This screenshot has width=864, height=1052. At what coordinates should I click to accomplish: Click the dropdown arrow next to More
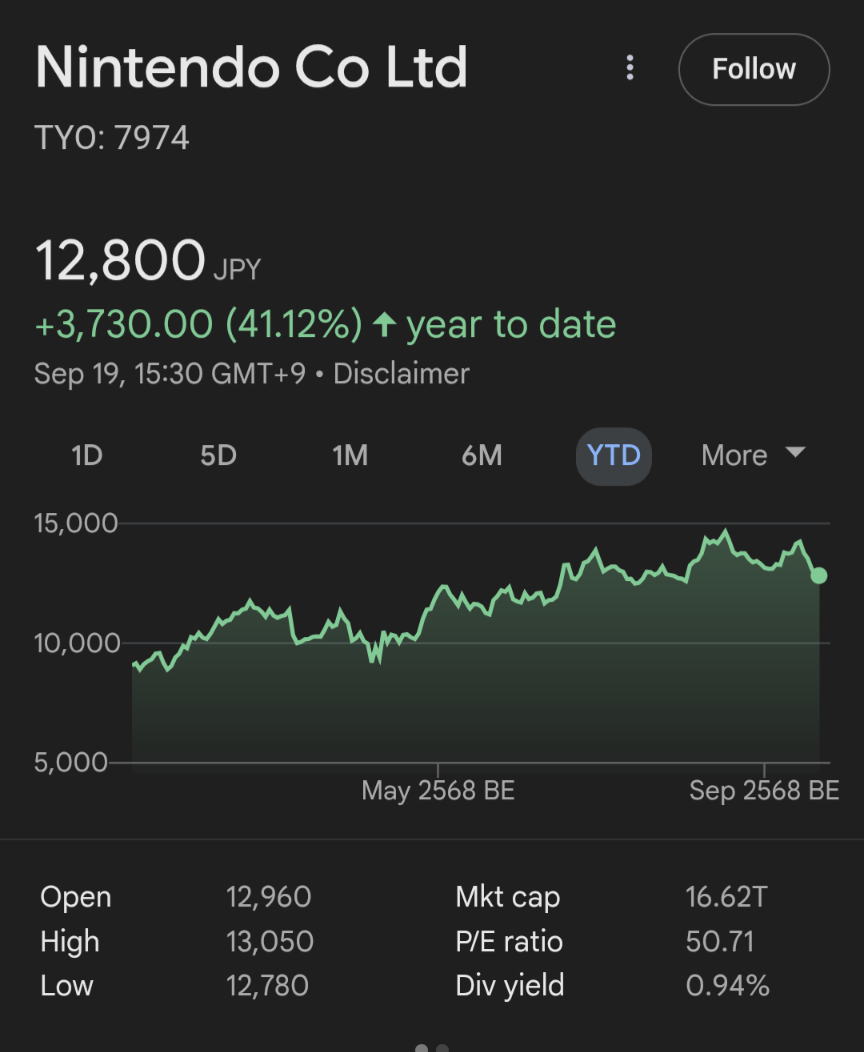pos(796,452)
